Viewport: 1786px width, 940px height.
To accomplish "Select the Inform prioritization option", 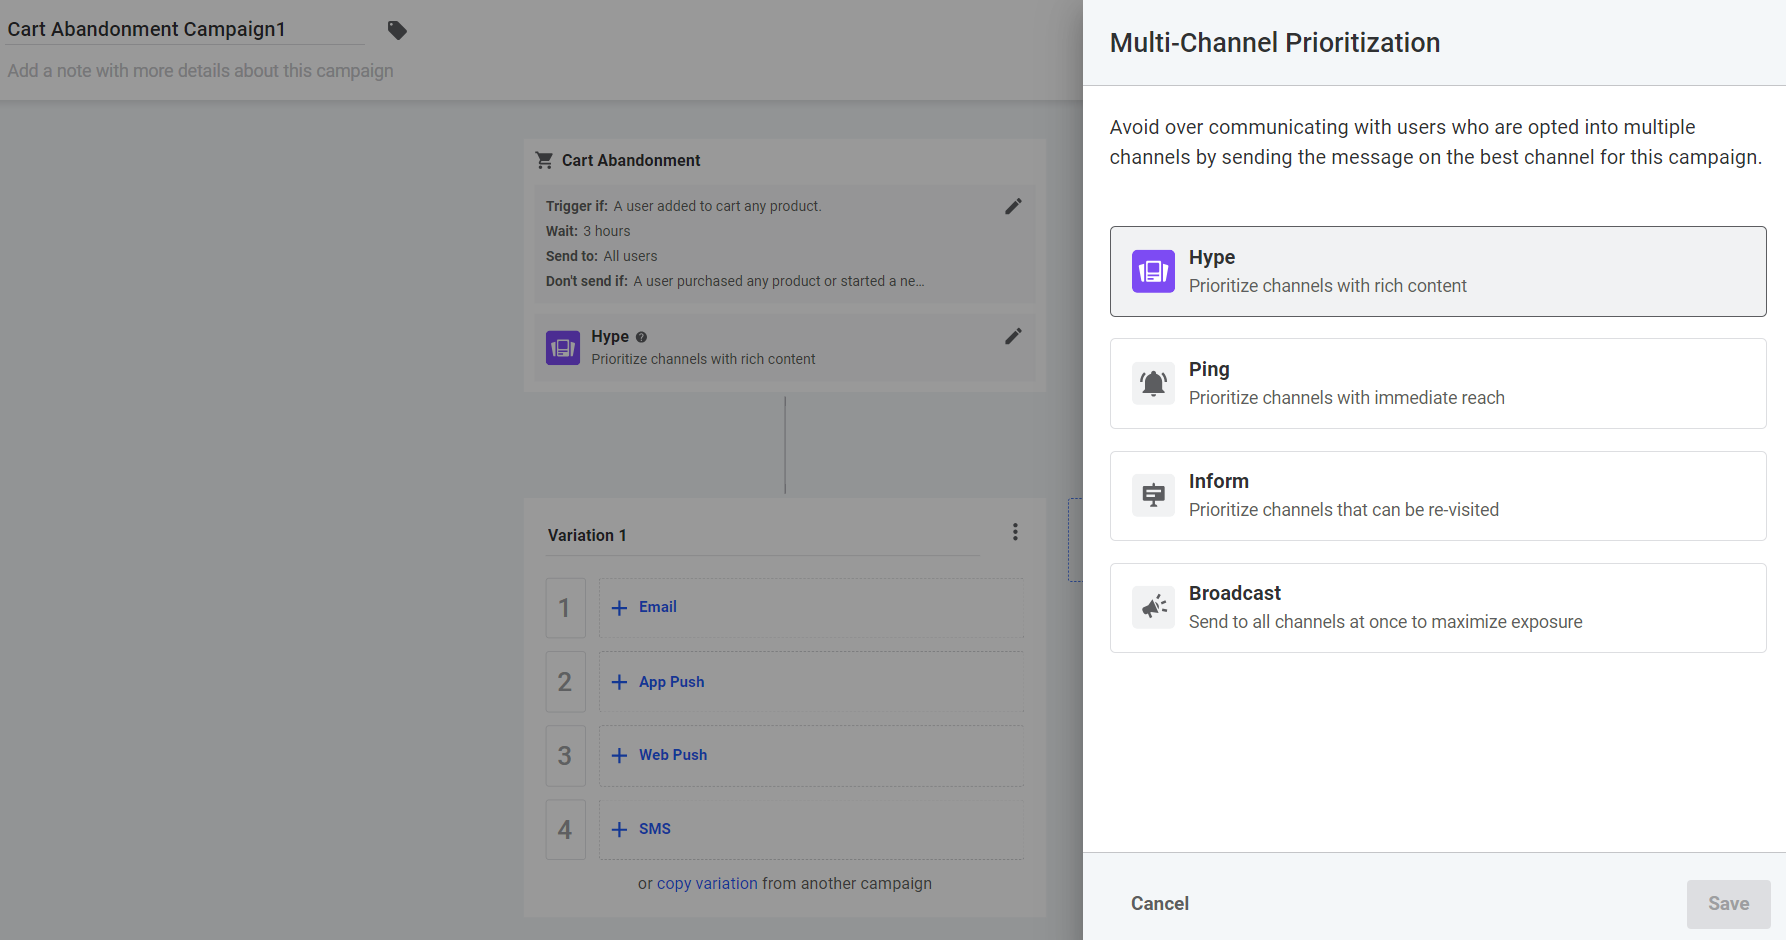I will [1438, 495].
